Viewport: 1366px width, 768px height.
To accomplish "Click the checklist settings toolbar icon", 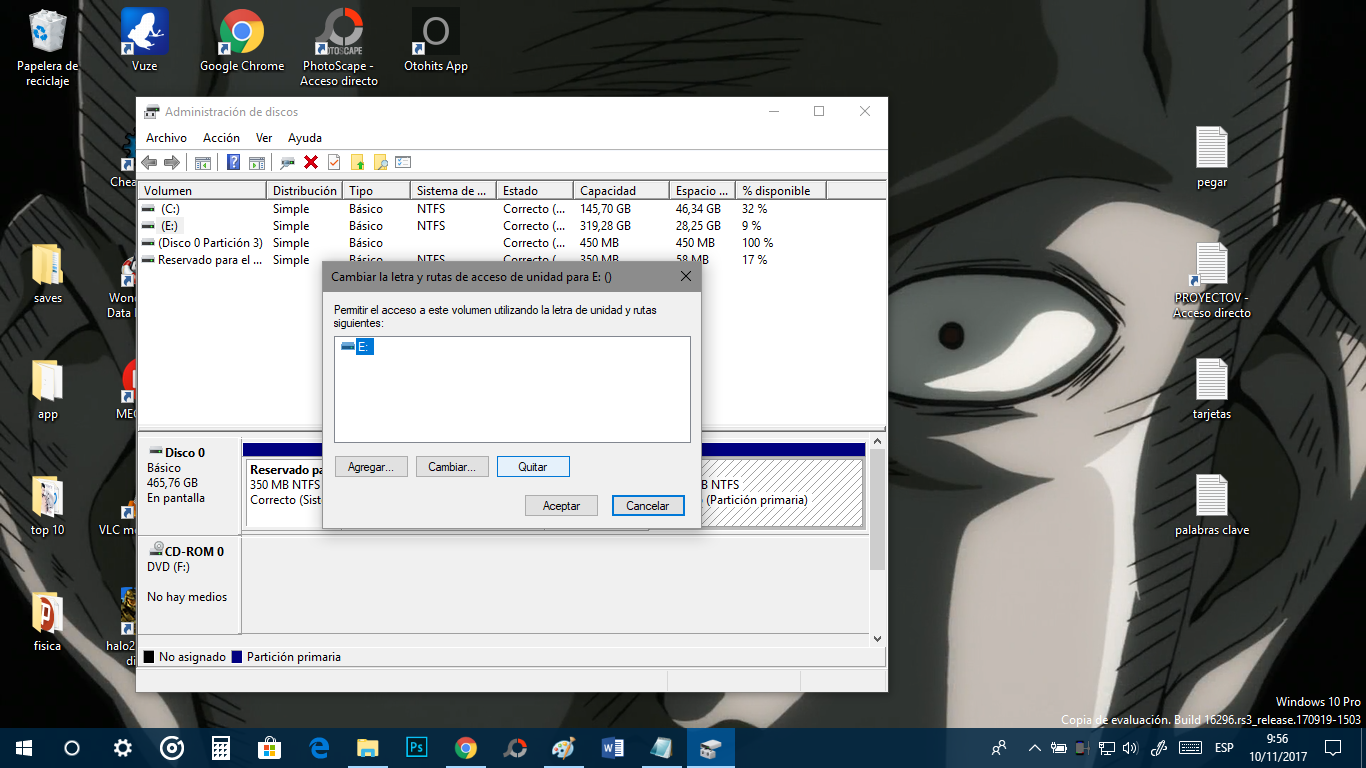I will tap(403, 162).
